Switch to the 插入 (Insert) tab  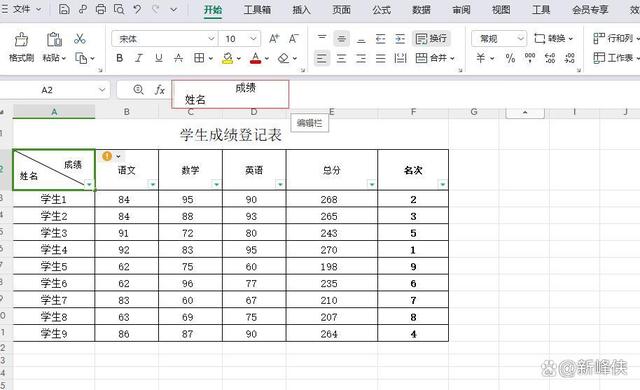(x=301, y=9)
